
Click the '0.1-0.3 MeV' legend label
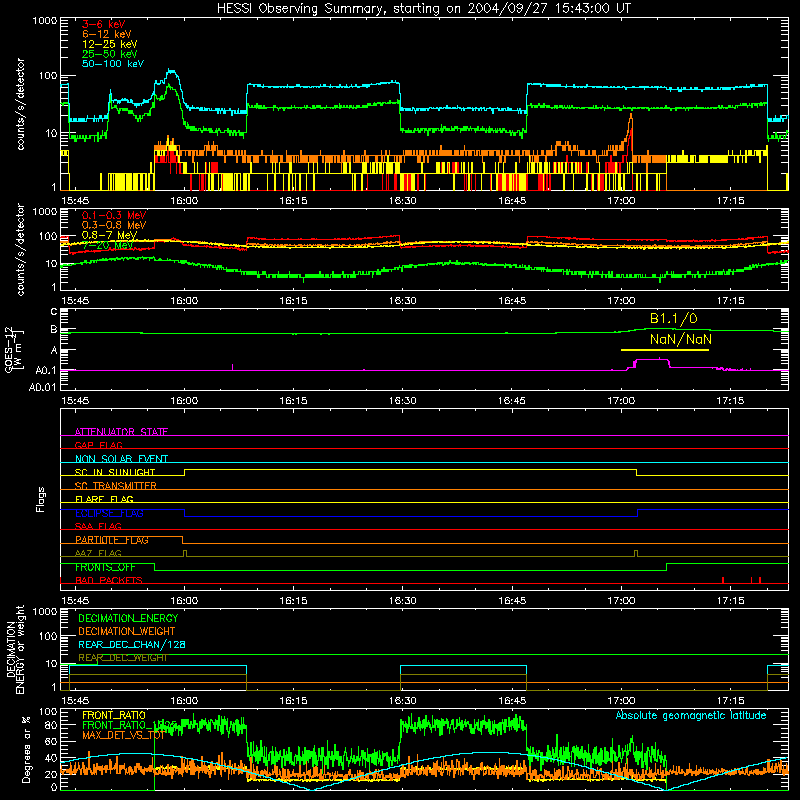tap(114, 215)
